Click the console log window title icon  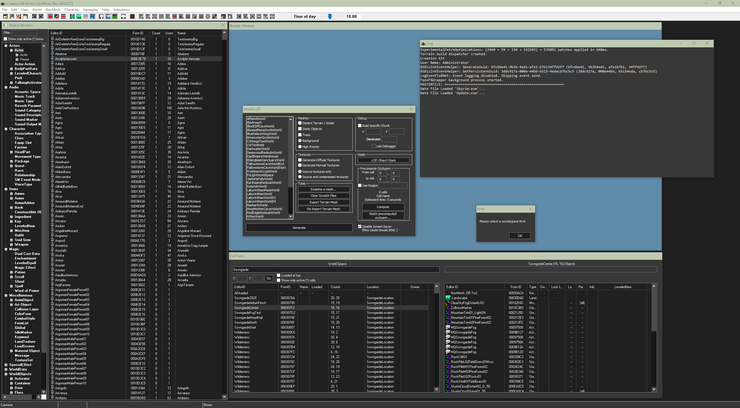[424, 44]
